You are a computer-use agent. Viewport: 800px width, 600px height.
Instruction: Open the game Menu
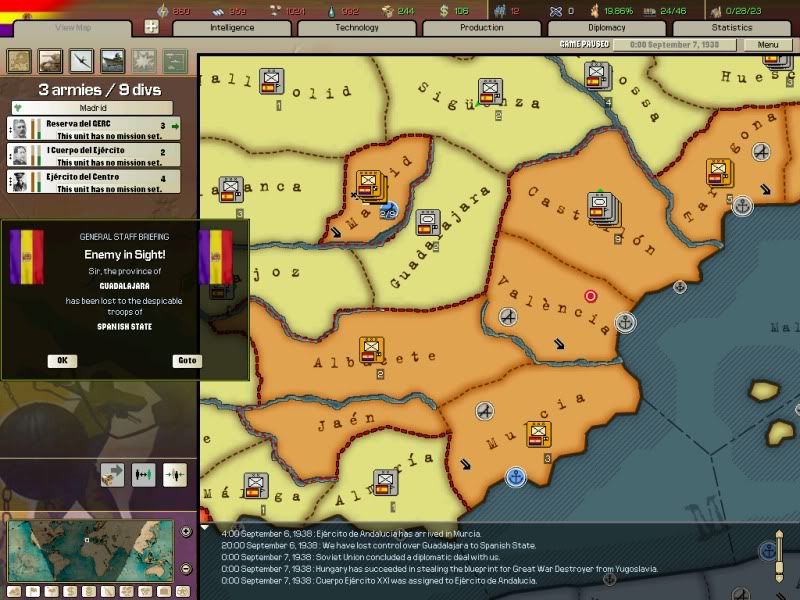tap(767, 45)
